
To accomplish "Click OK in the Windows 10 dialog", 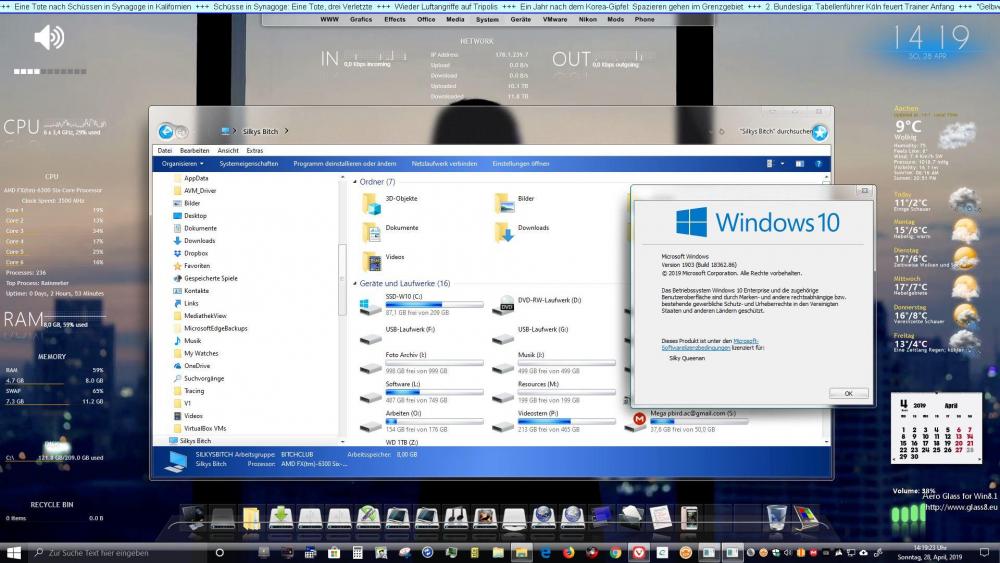I will (848, 393).
